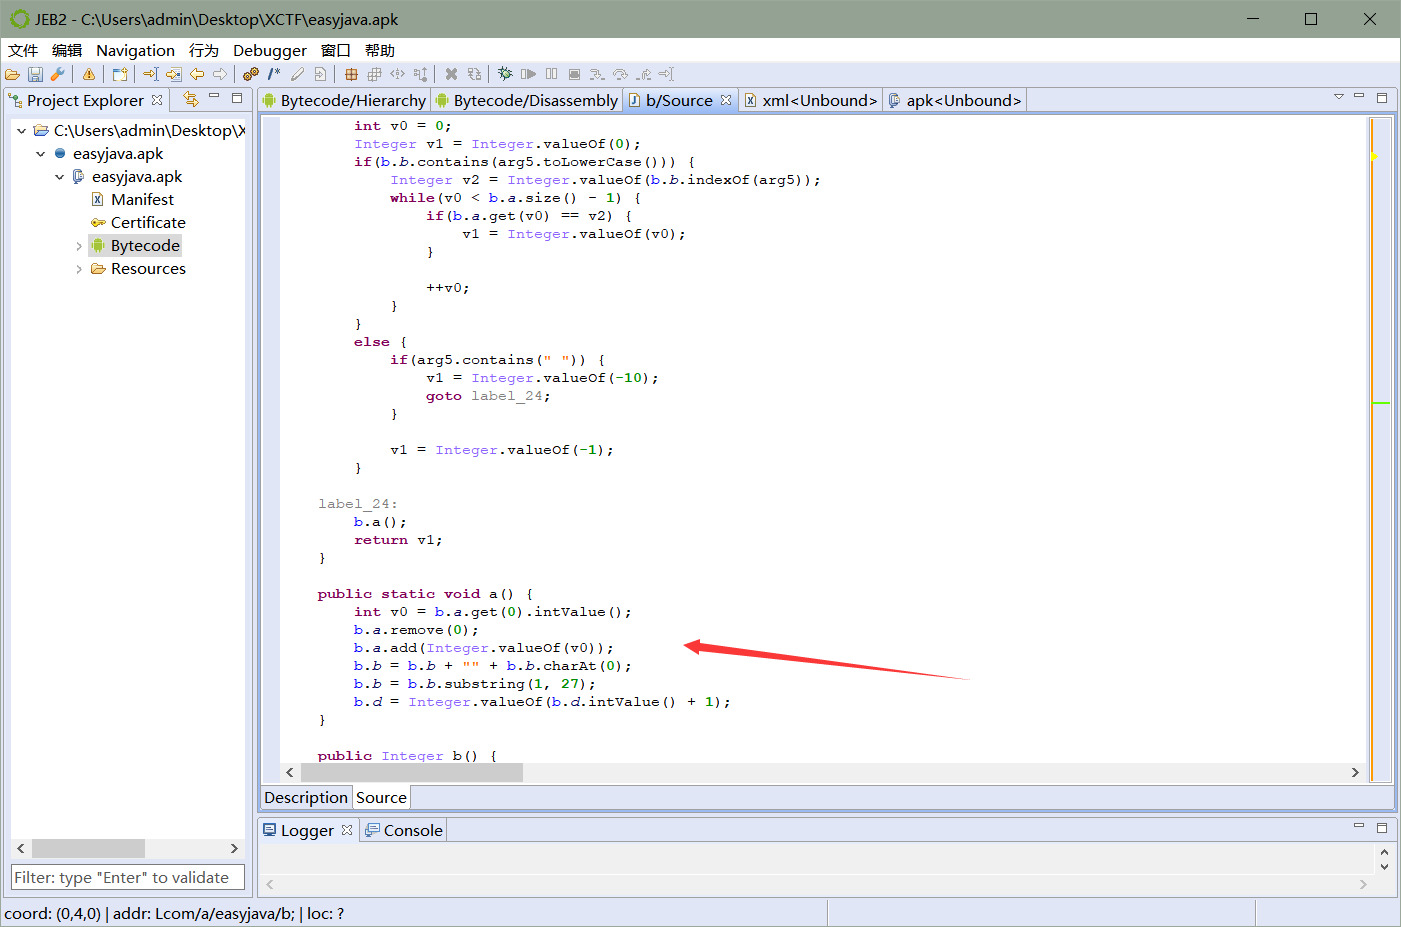Click the code editor horizontal scrollbar thumb
This screenshot has width=1401, height=927.
pyautogui.click(x=412, y=772)
